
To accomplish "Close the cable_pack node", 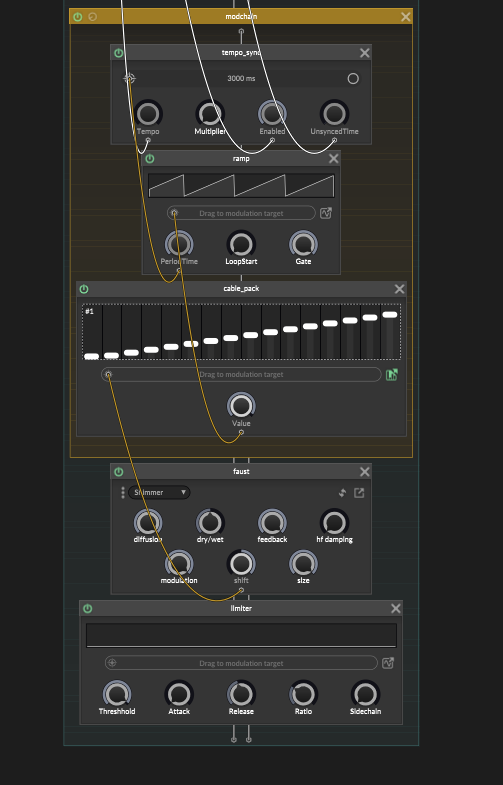I will pos(399,289).
